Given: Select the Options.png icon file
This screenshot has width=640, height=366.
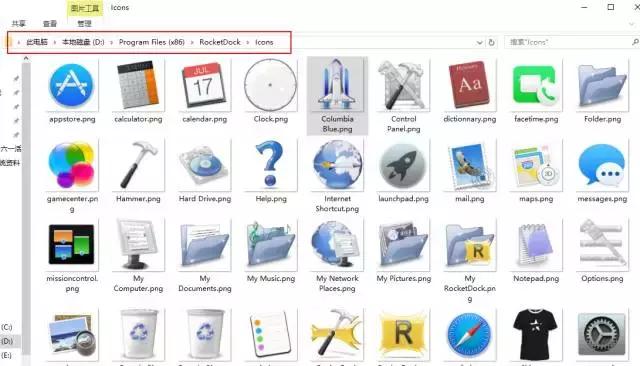Looking at the screenshot, I should [602, 251].
